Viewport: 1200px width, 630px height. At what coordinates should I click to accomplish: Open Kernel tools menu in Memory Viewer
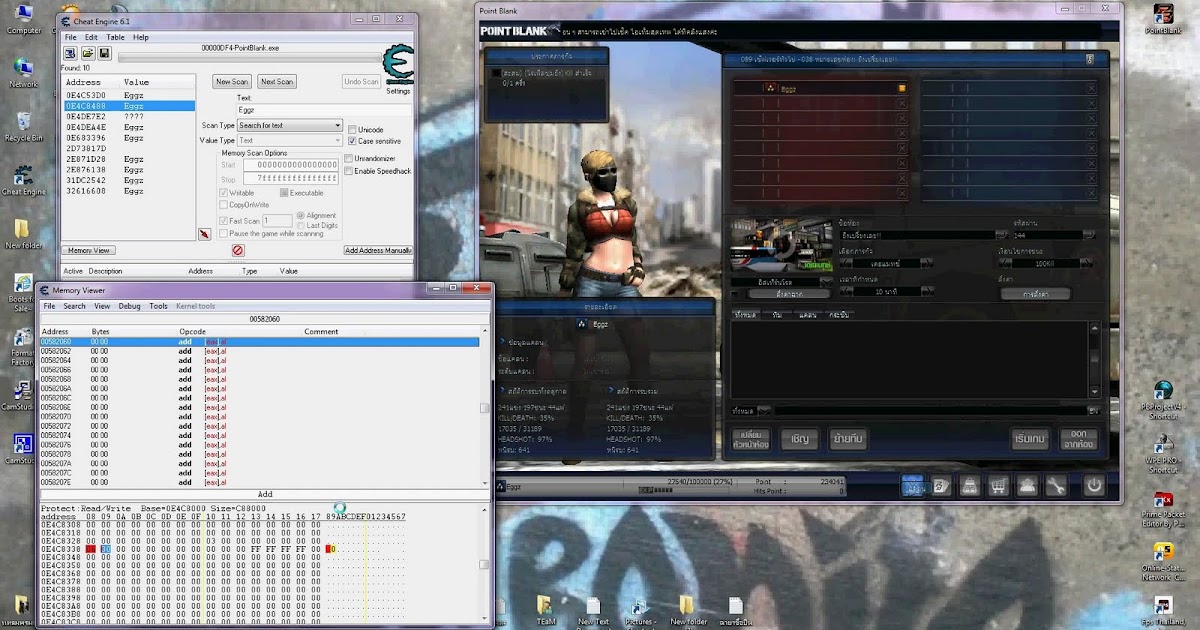tap(195, 306)
